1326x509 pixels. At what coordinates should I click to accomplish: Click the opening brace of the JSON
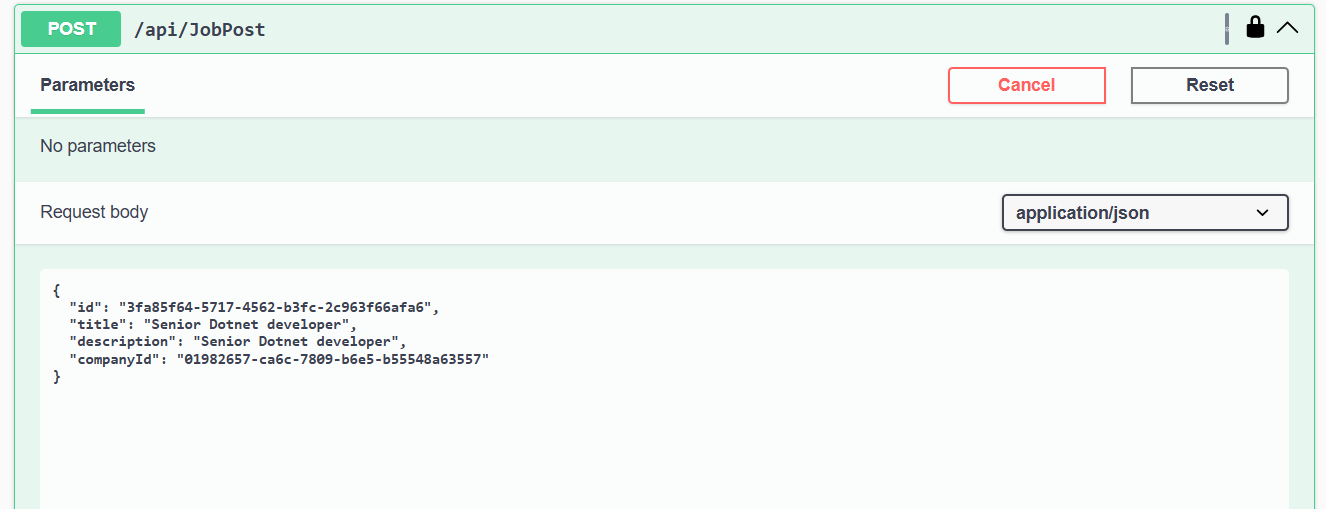(x=57, y=290)
